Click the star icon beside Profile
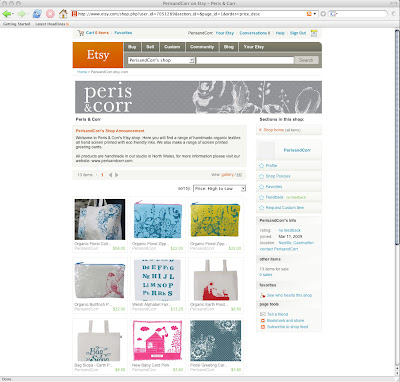This screenshot has height=382, width=400. point(262,166)
